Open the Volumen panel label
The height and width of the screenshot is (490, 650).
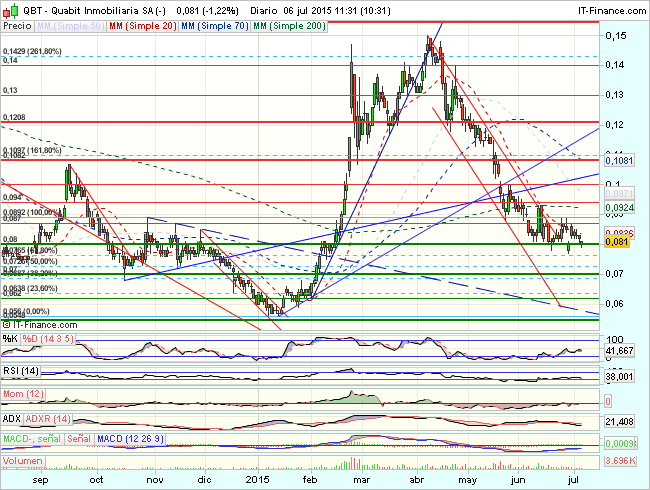coord(23,461)
